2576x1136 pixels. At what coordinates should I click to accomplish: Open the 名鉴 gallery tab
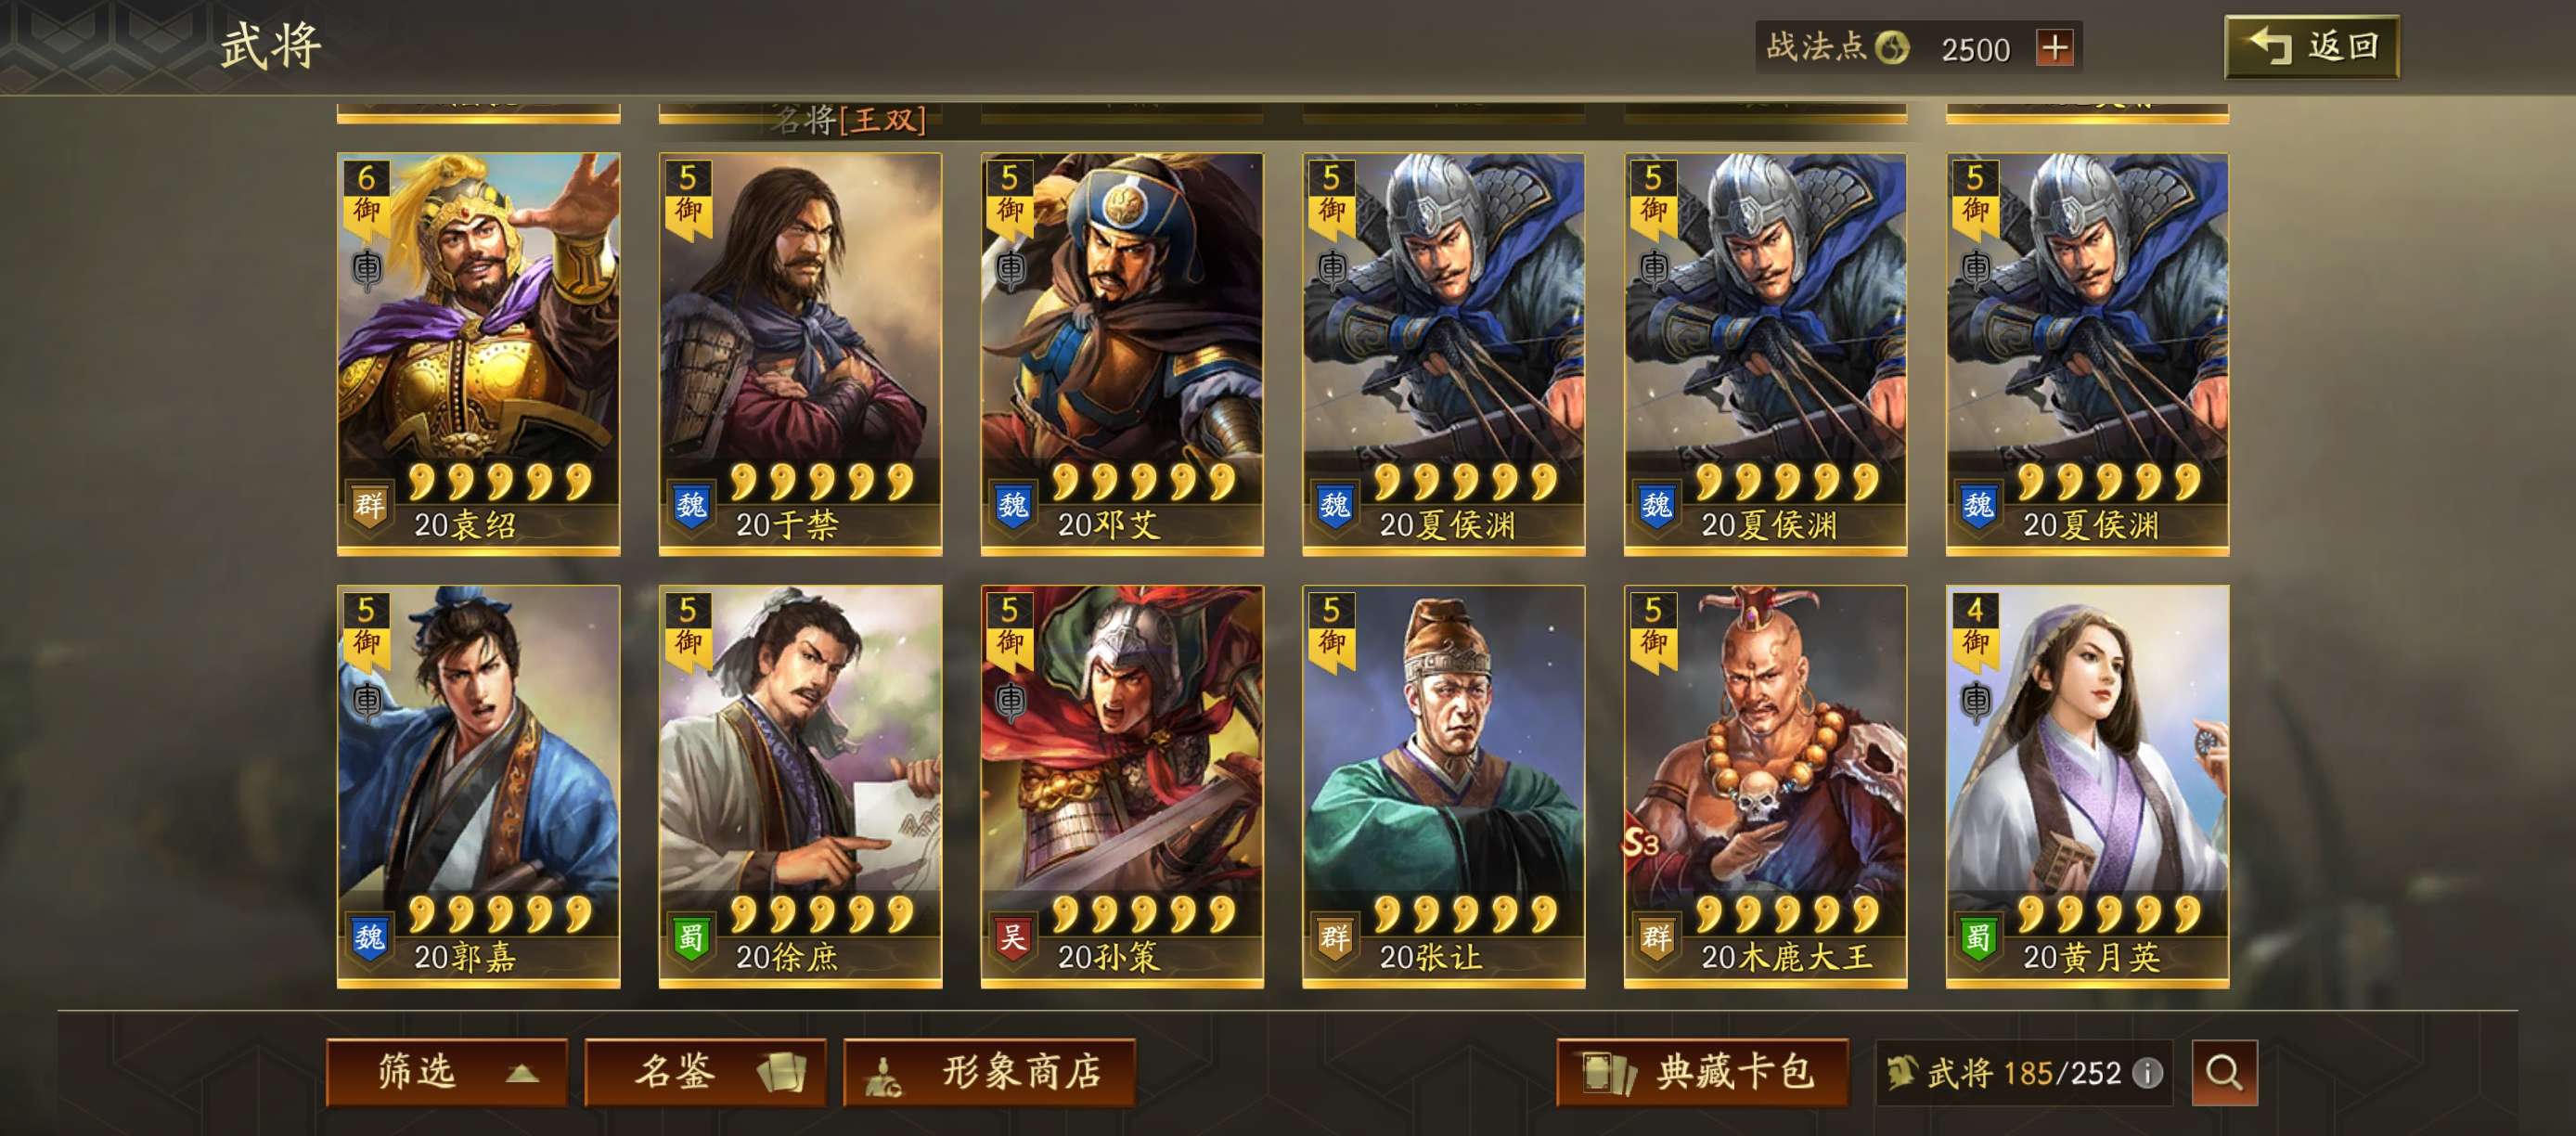705,1072
